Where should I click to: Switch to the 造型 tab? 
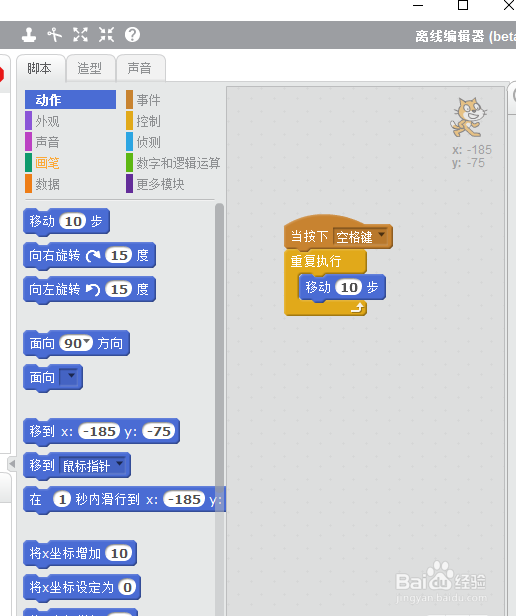(90, 68)
